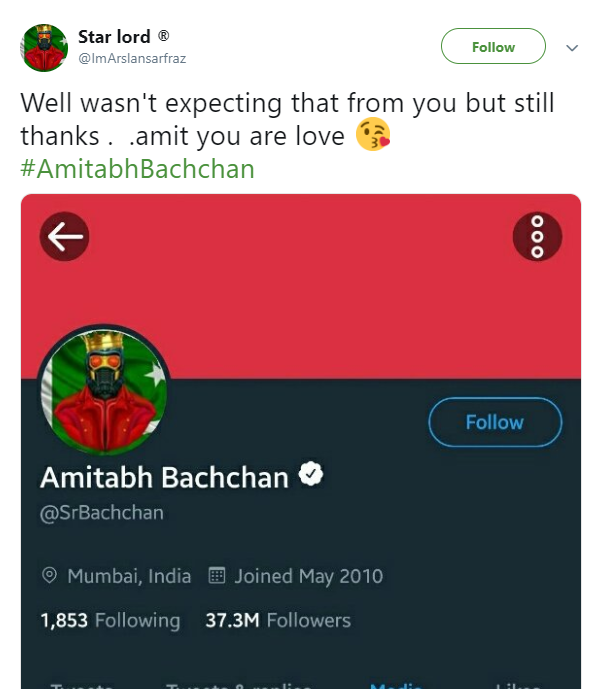The image size is (608, 689).
Task: Click the @SrBachchan handle
Action: point(102,513)
